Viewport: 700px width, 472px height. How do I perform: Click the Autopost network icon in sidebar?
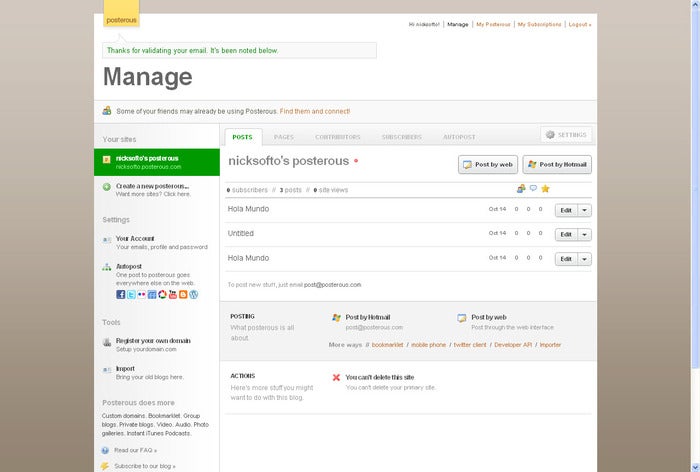(107, 267)
